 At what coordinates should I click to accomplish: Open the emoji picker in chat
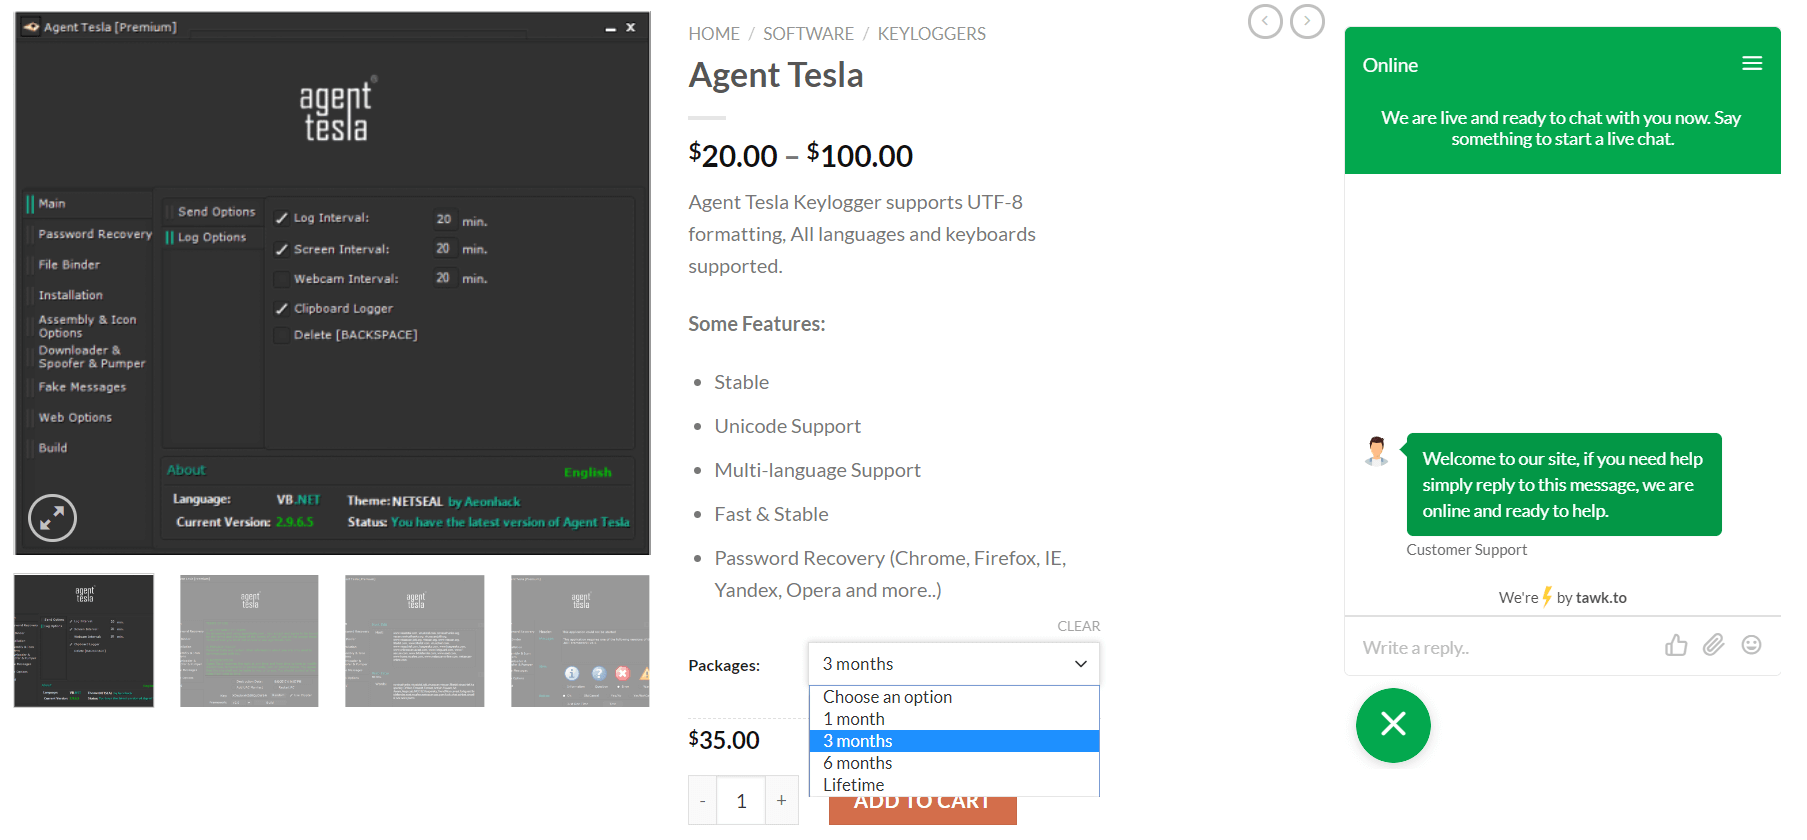click(1751, 645)
